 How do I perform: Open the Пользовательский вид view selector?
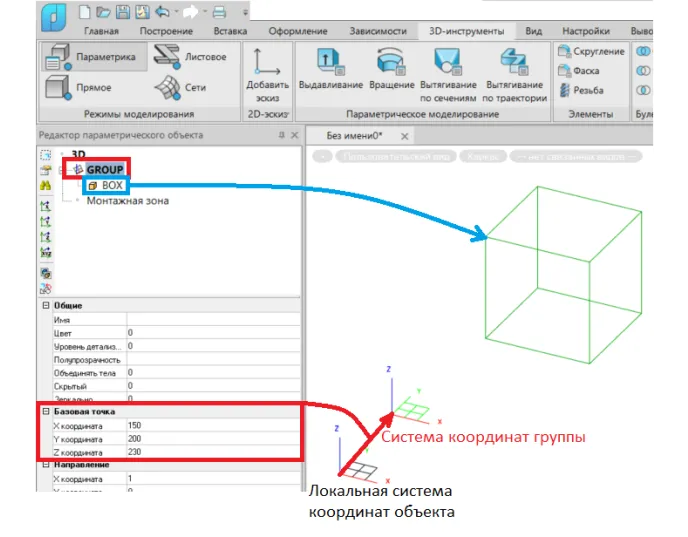396,156
